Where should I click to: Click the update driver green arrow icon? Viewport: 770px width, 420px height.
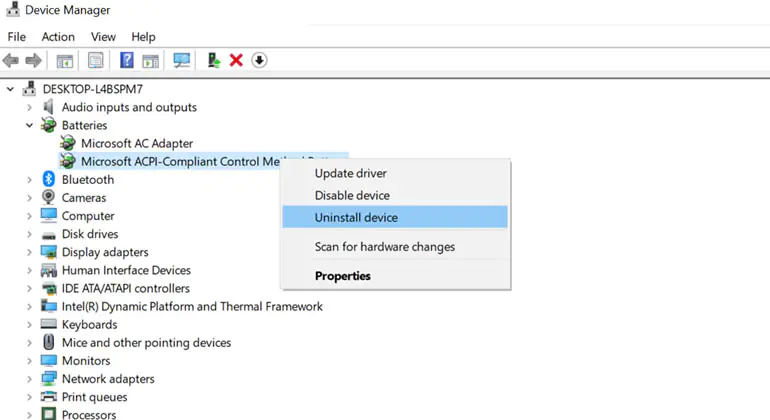click(x=213, y=60)
